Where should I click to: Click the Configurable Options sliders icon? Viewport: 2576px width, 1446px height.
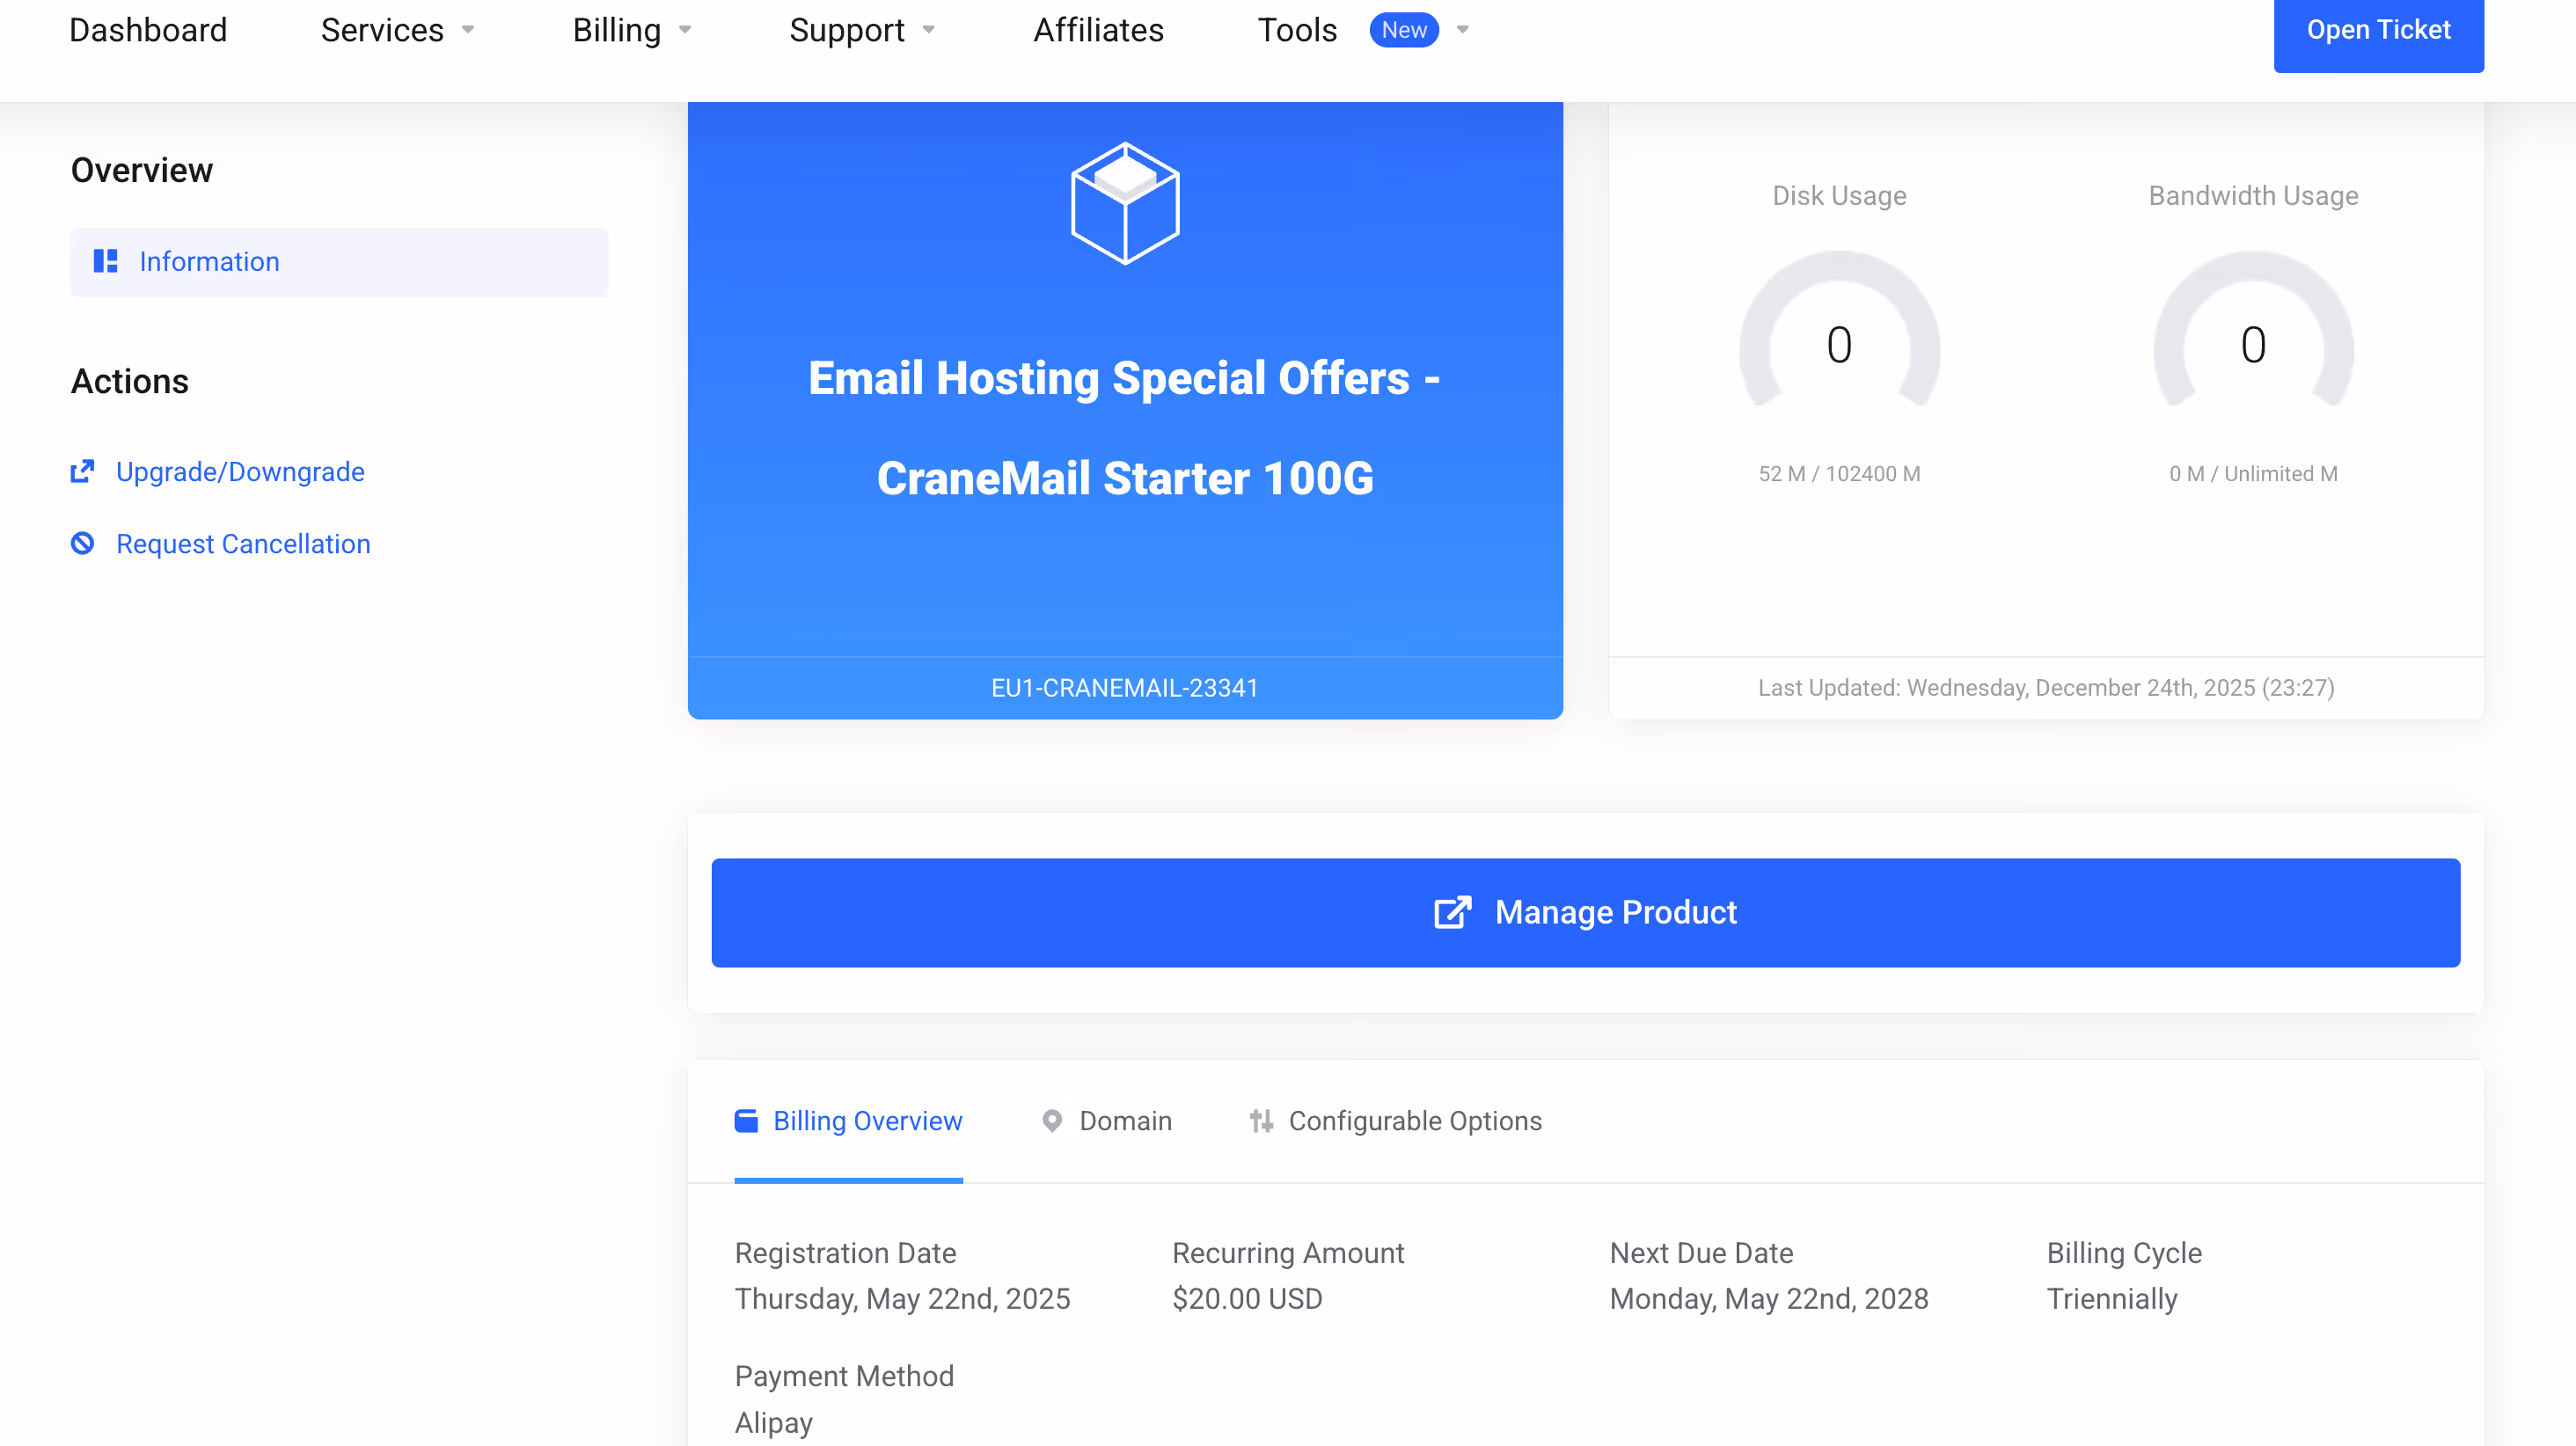[1261, 1121]
